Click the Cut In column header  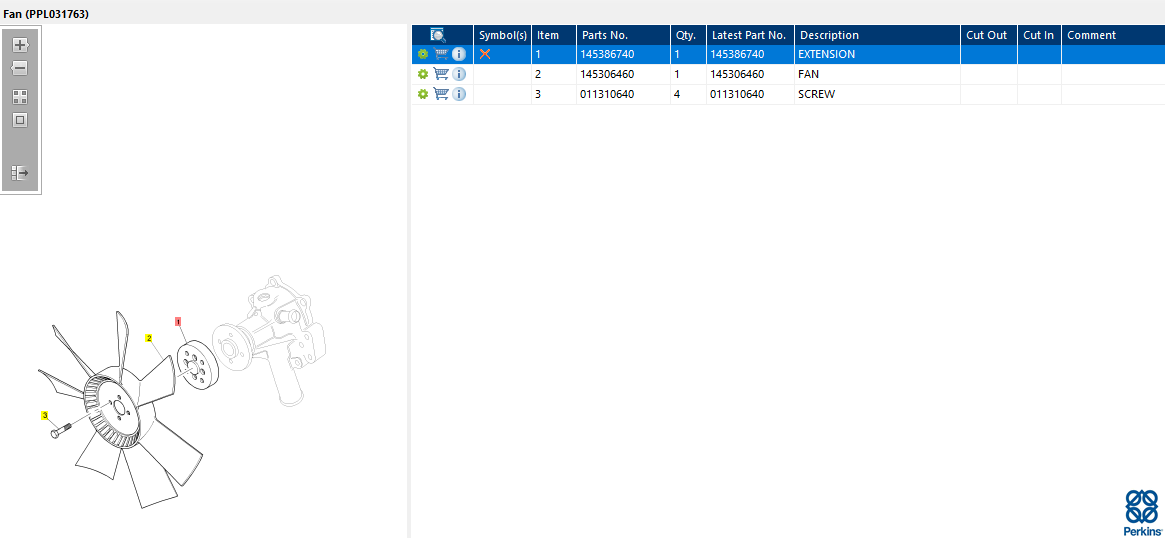[x=1039, y=35]
